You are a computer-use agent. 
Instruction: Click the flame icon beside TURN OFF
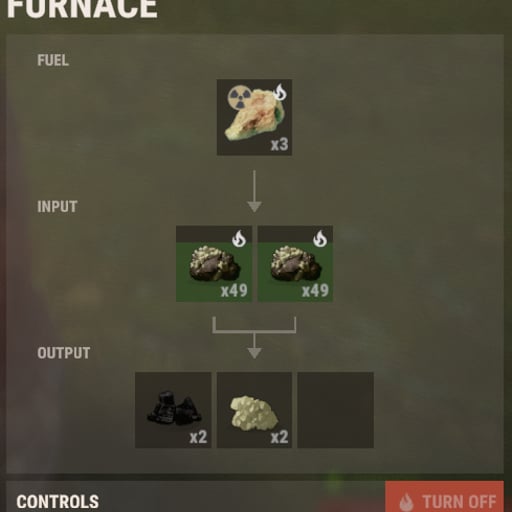[x=406, y=502]
